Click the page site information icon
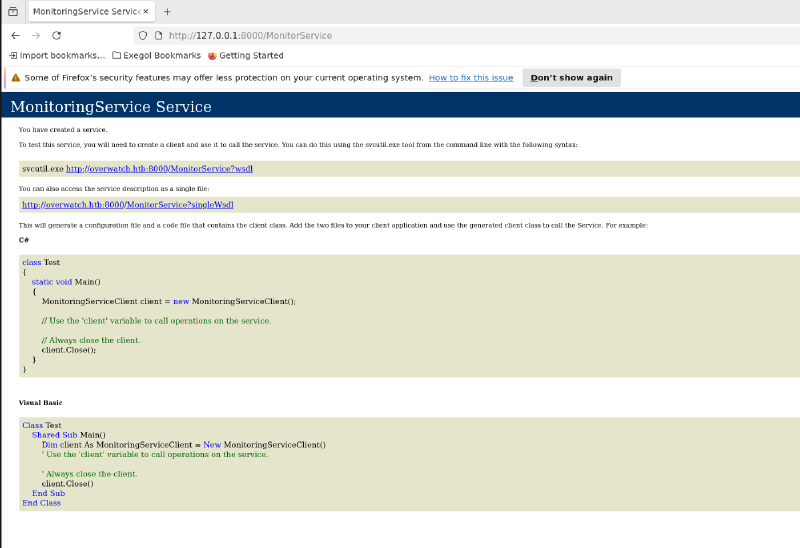 tap(158, 35)
